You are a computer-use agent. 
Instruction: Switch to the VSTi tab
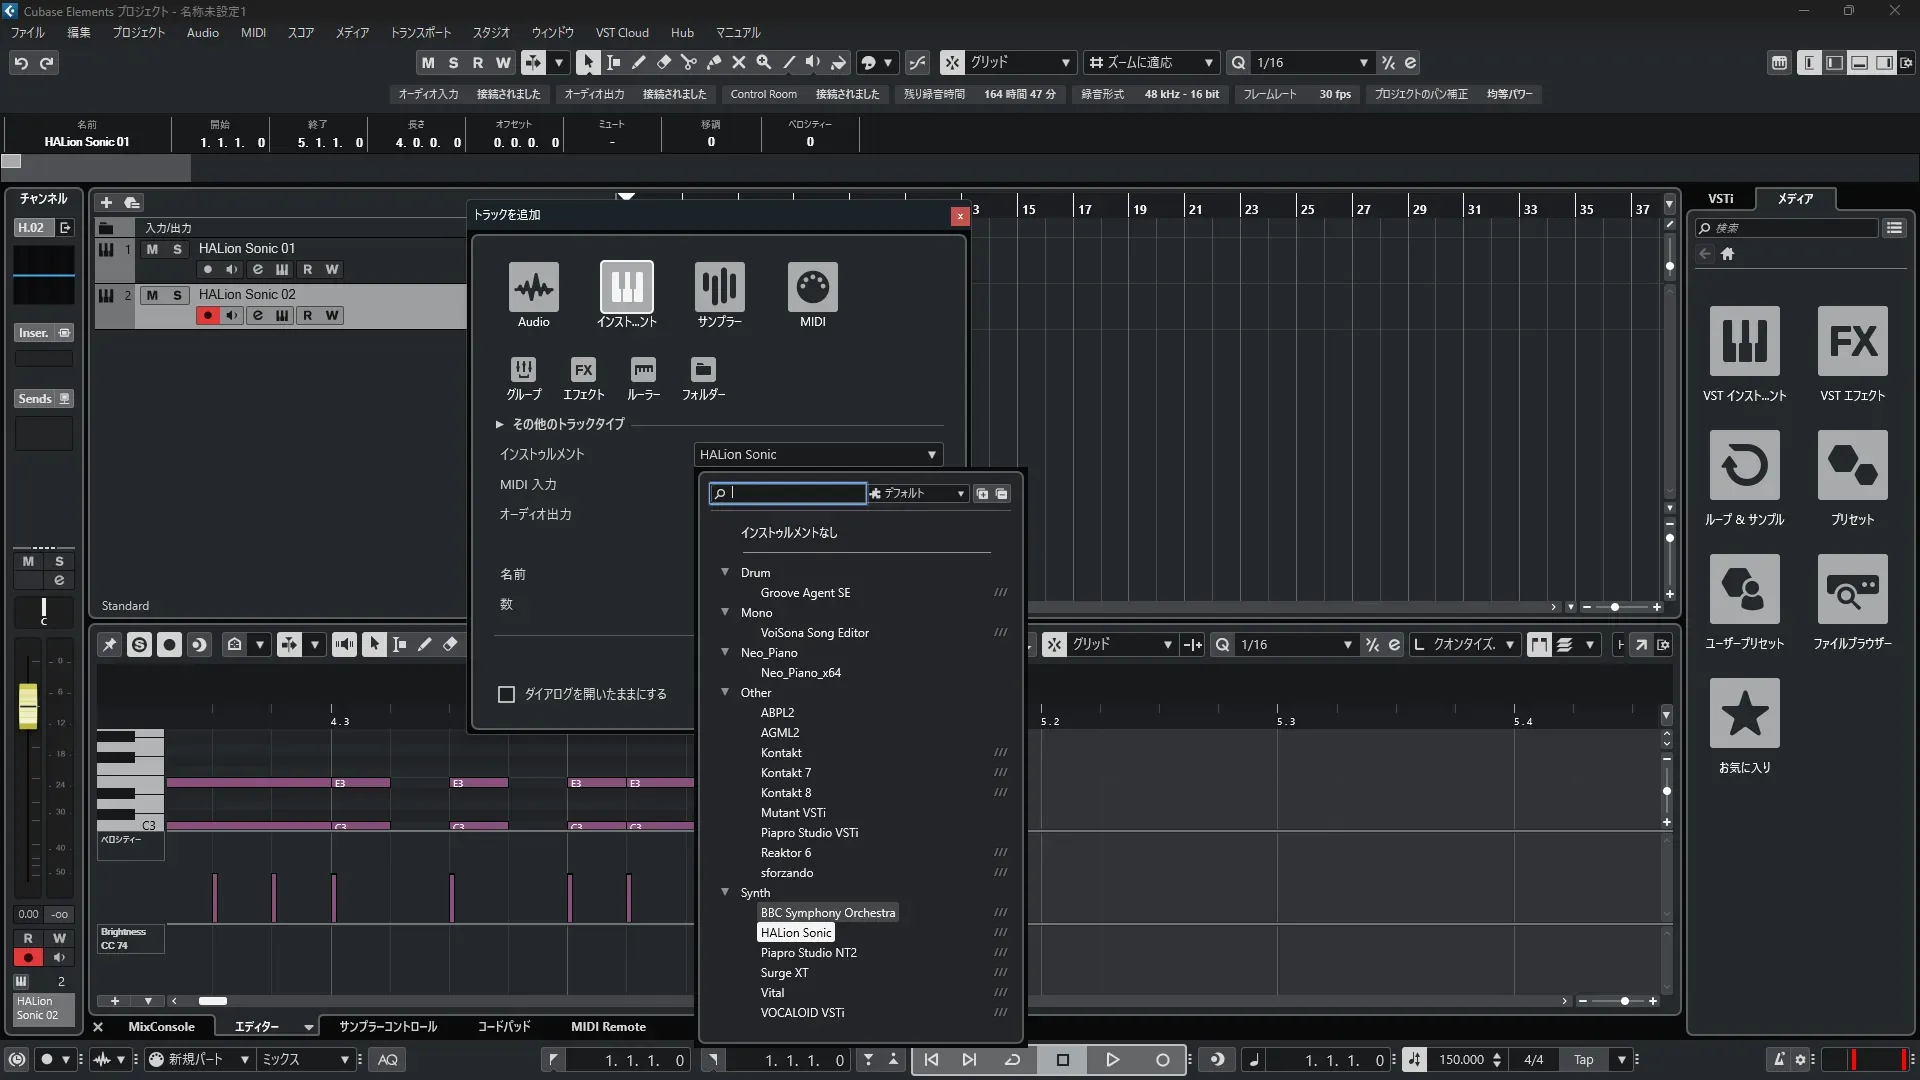[x=1720, y=199]
